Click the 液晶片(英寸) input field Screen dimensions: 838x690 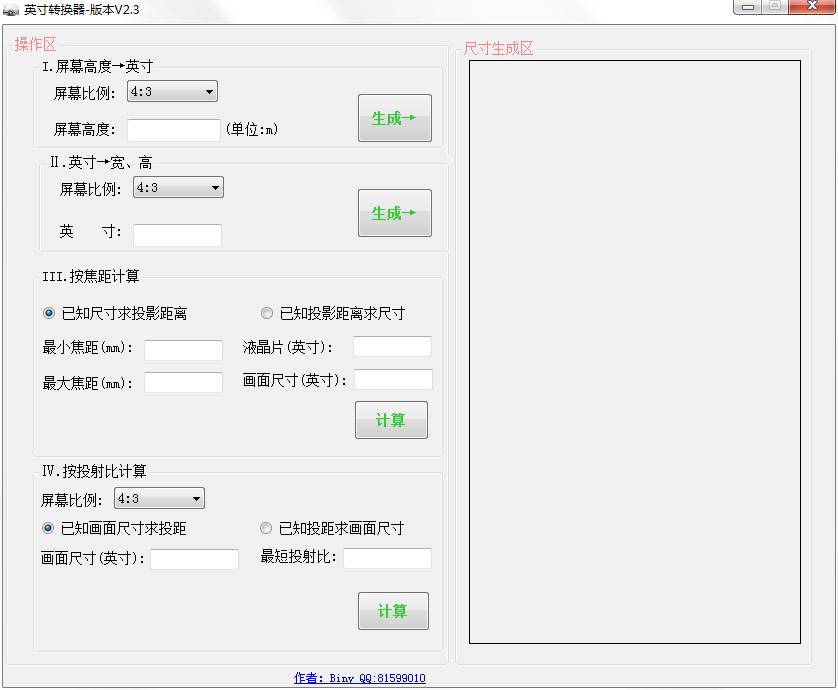pos(392,346)
